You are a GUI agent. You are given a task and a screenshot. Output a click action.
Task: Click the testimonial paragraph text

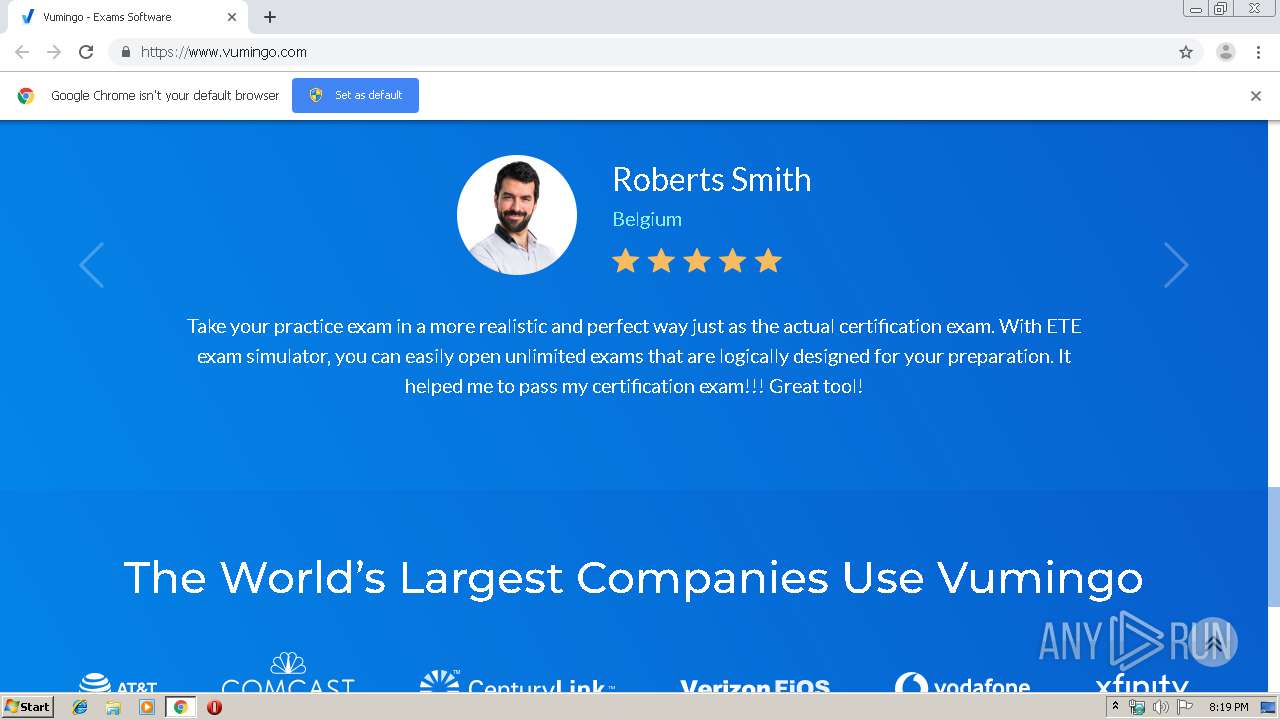point(634,356)
